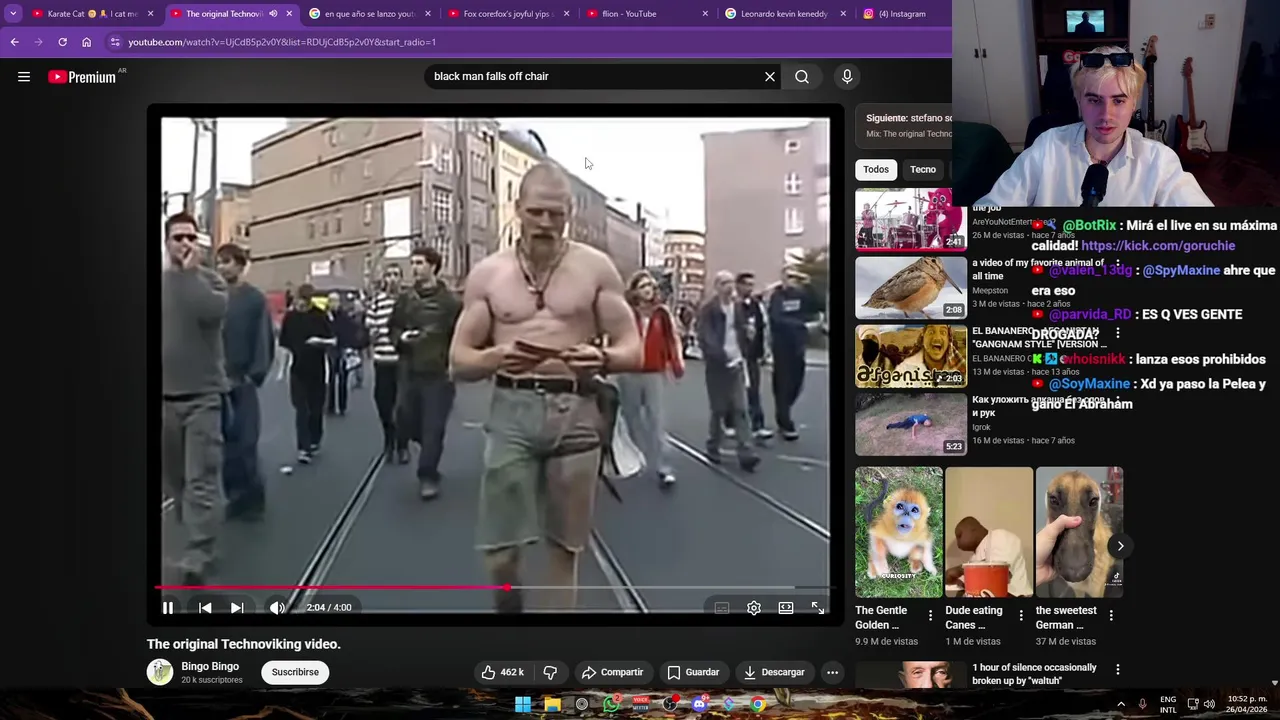Open the volume control in system tray

tap(1209, 704)
